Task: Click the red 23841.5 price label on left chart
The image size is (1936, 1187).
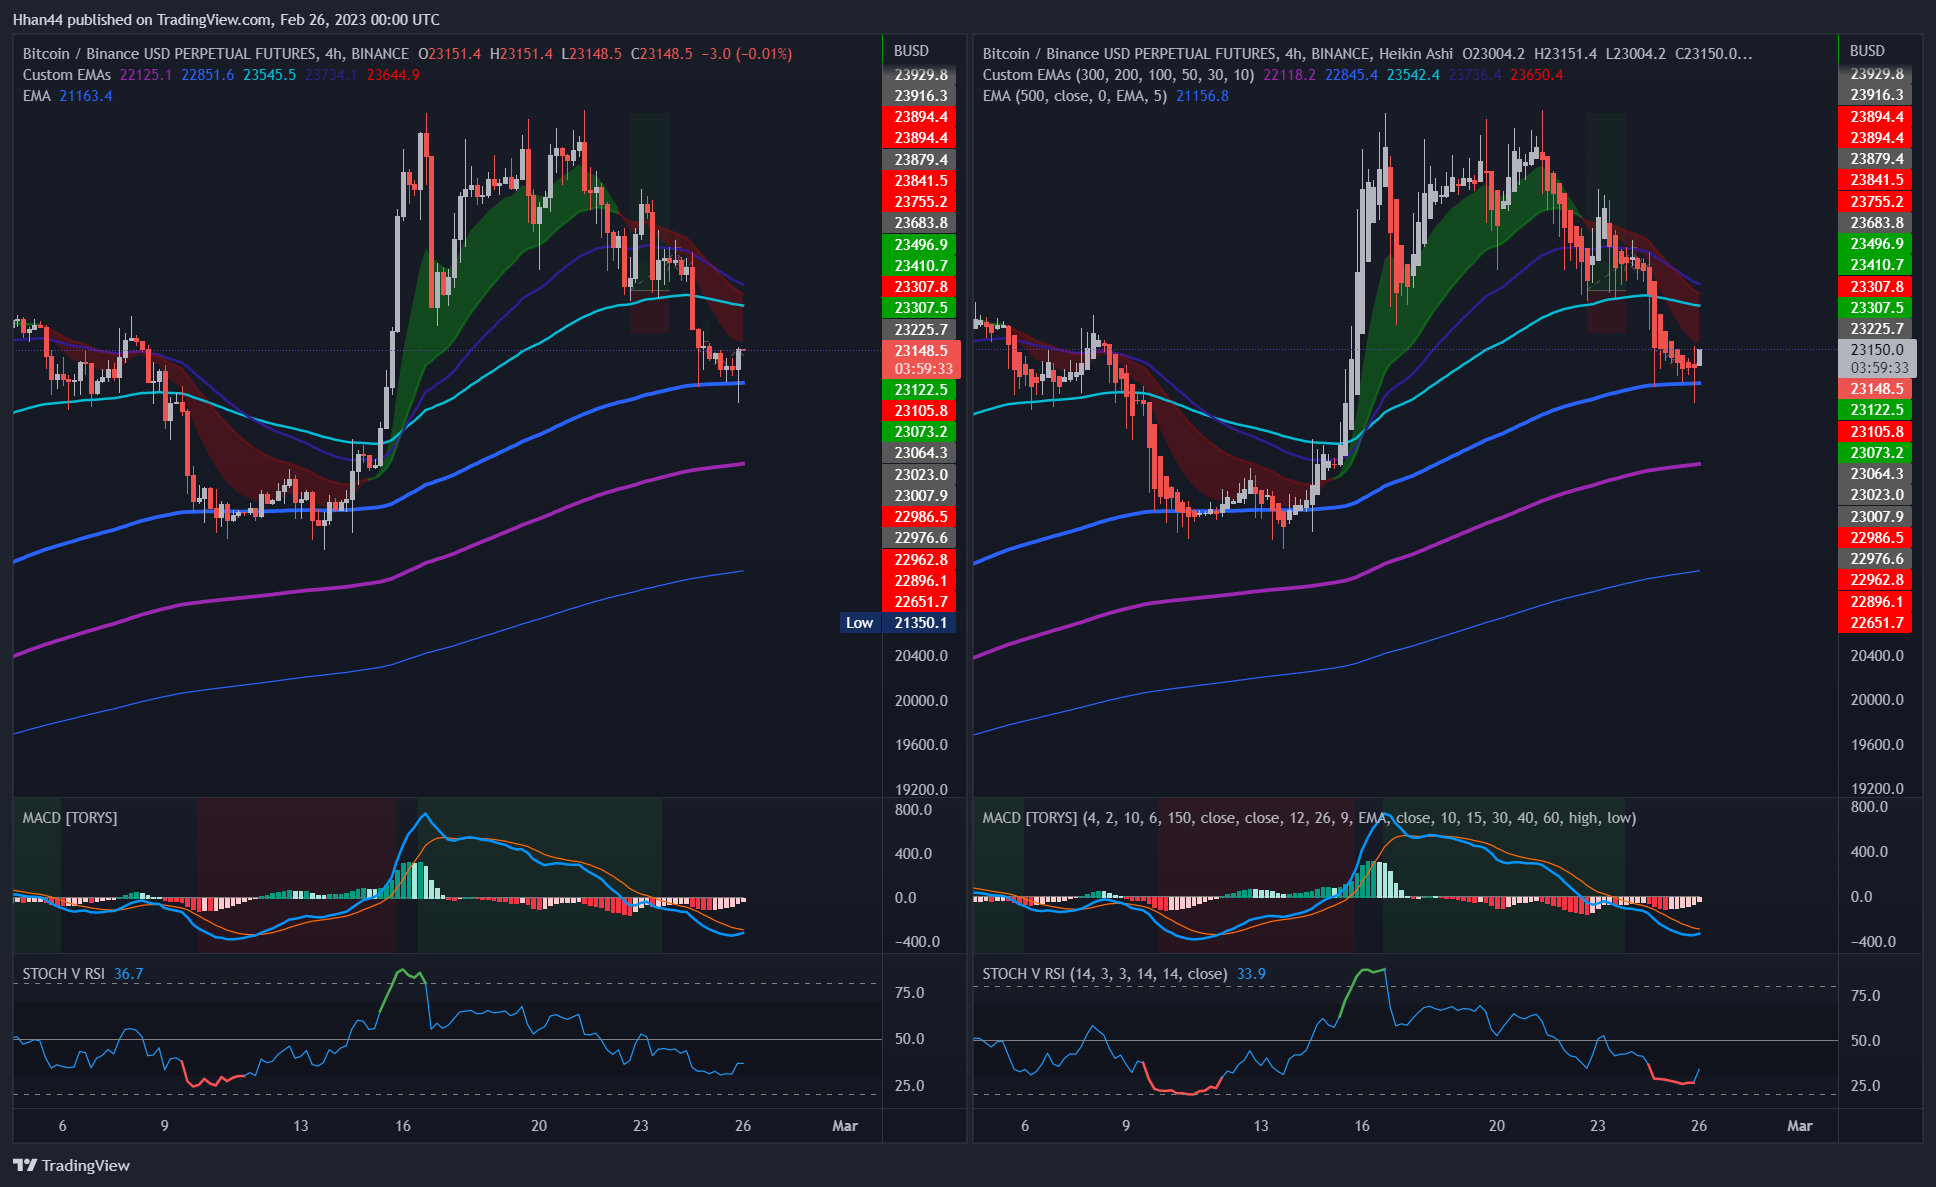Action: point(921,181)
